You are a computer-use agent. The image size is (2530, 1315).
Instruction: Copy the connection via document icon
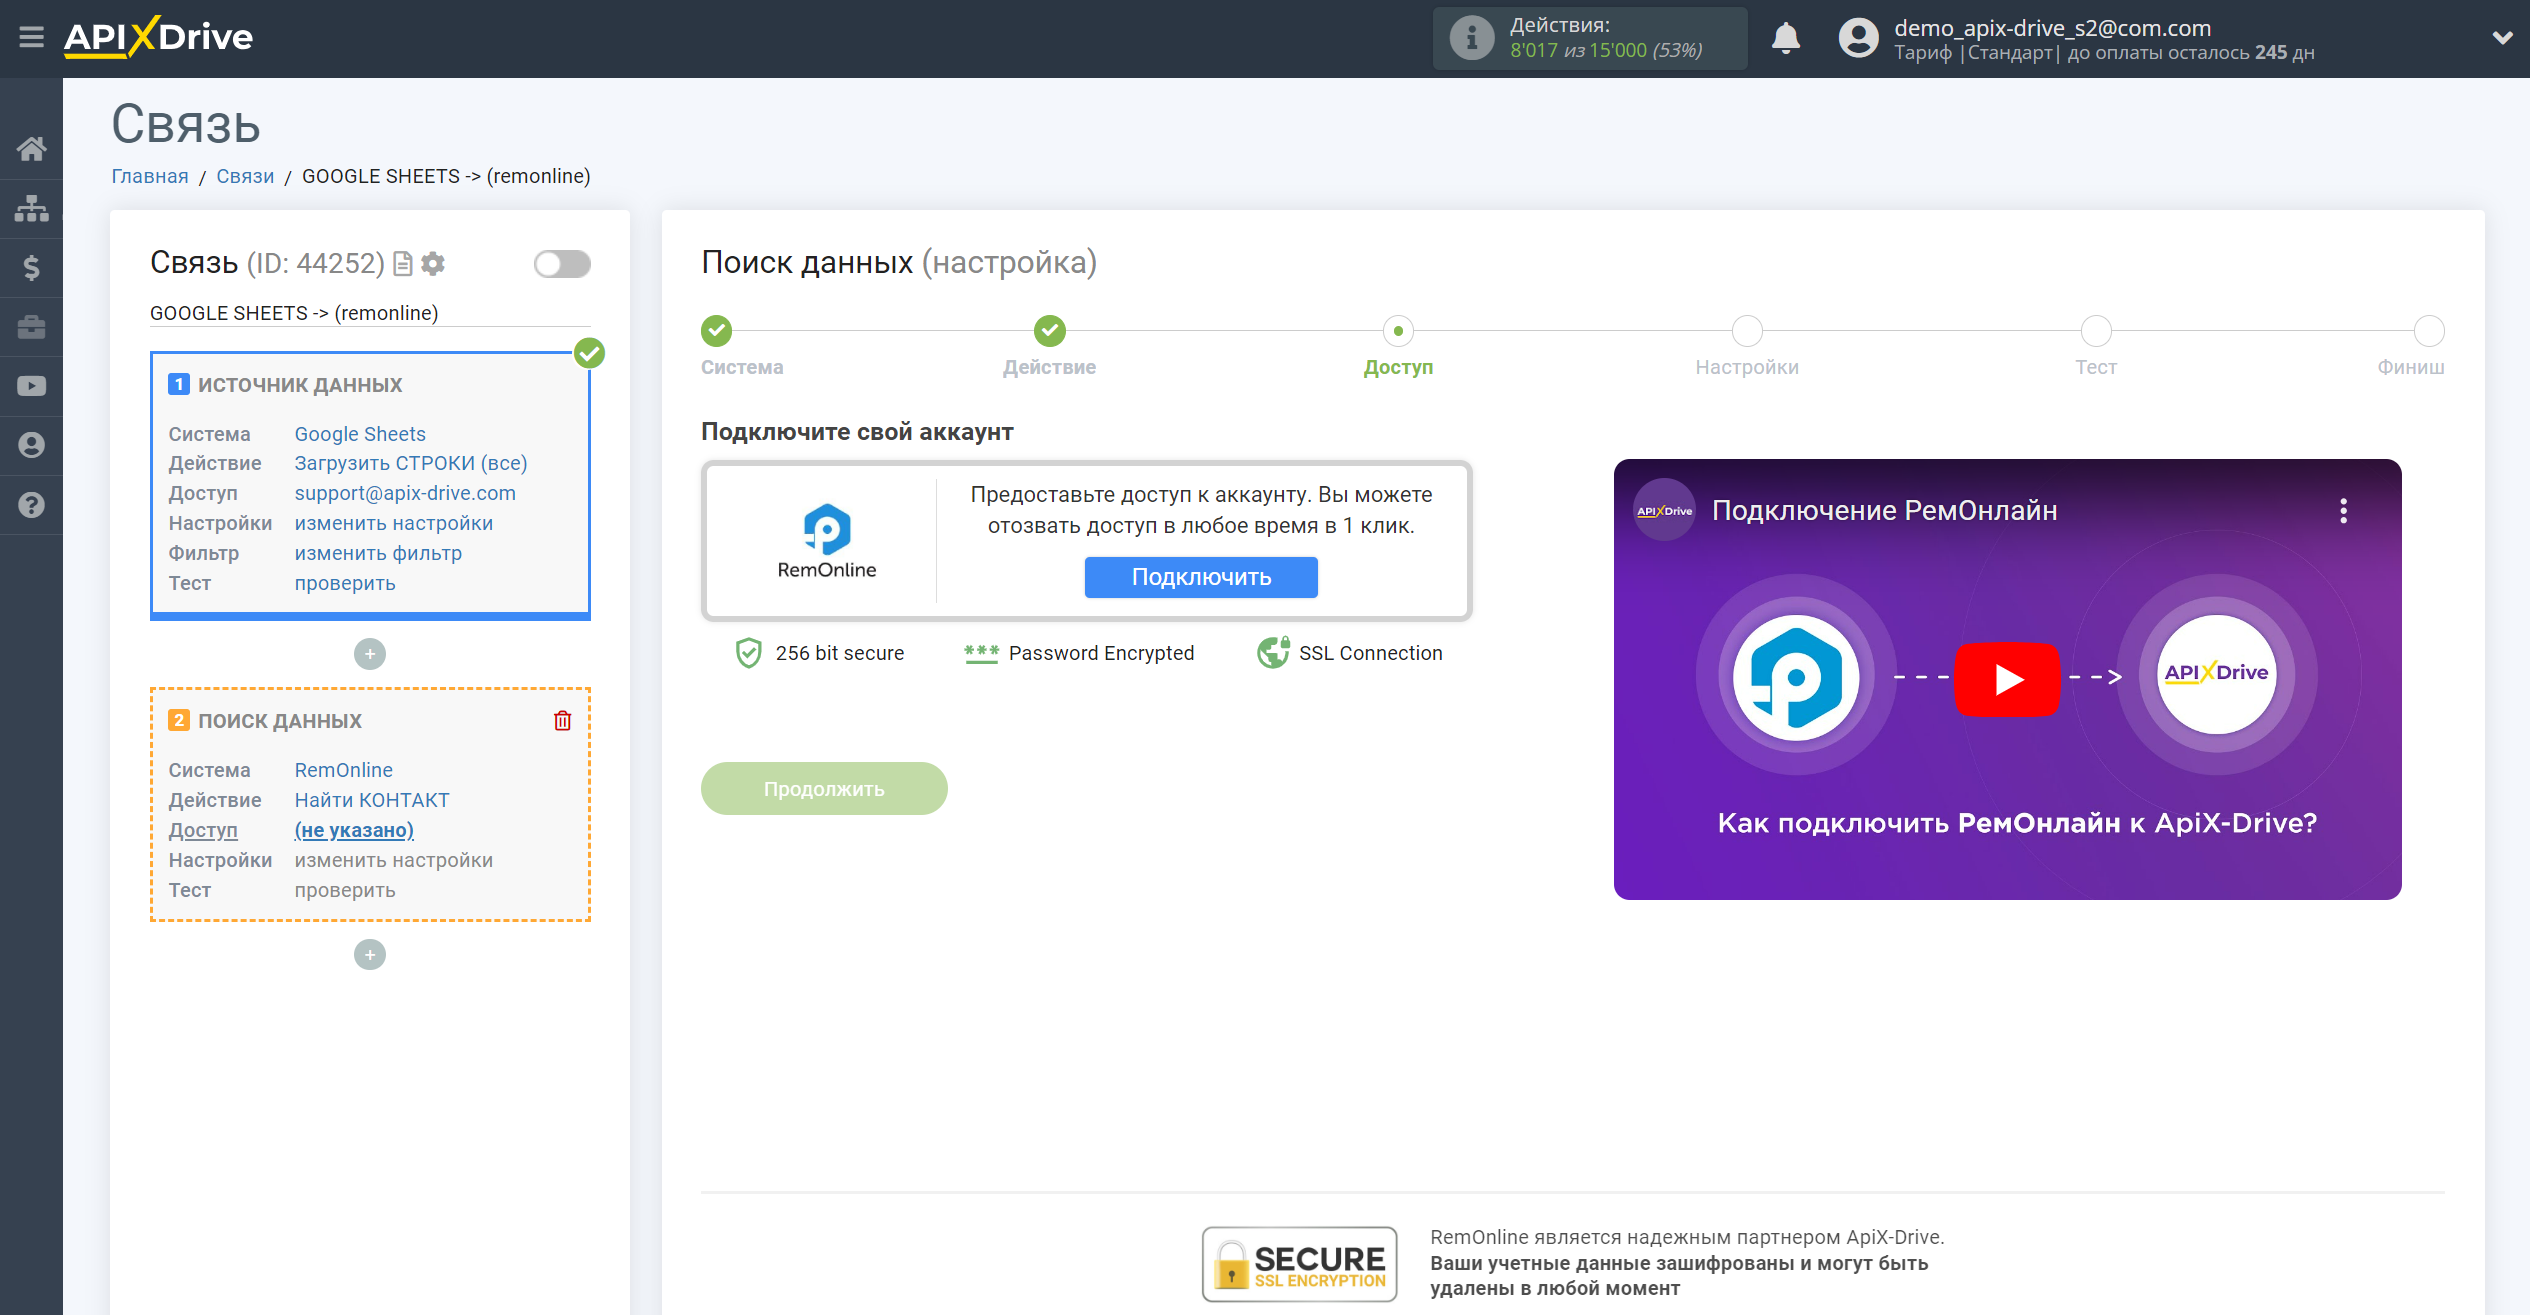tap(403, 263)
